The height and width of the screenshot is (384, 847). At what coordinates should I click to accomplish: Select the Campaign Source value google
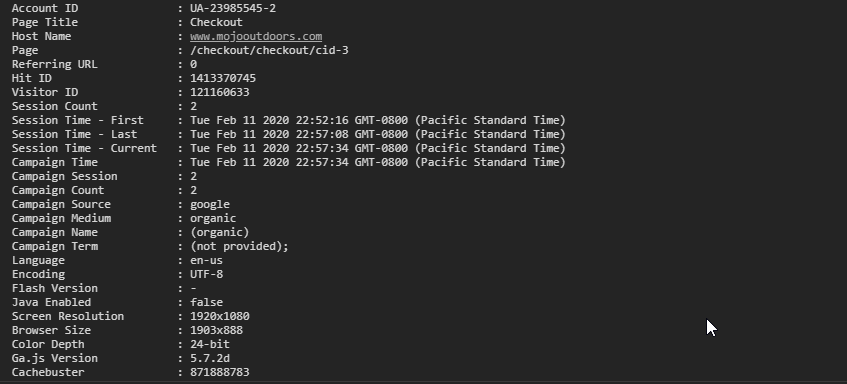click(x=210, y=205)
